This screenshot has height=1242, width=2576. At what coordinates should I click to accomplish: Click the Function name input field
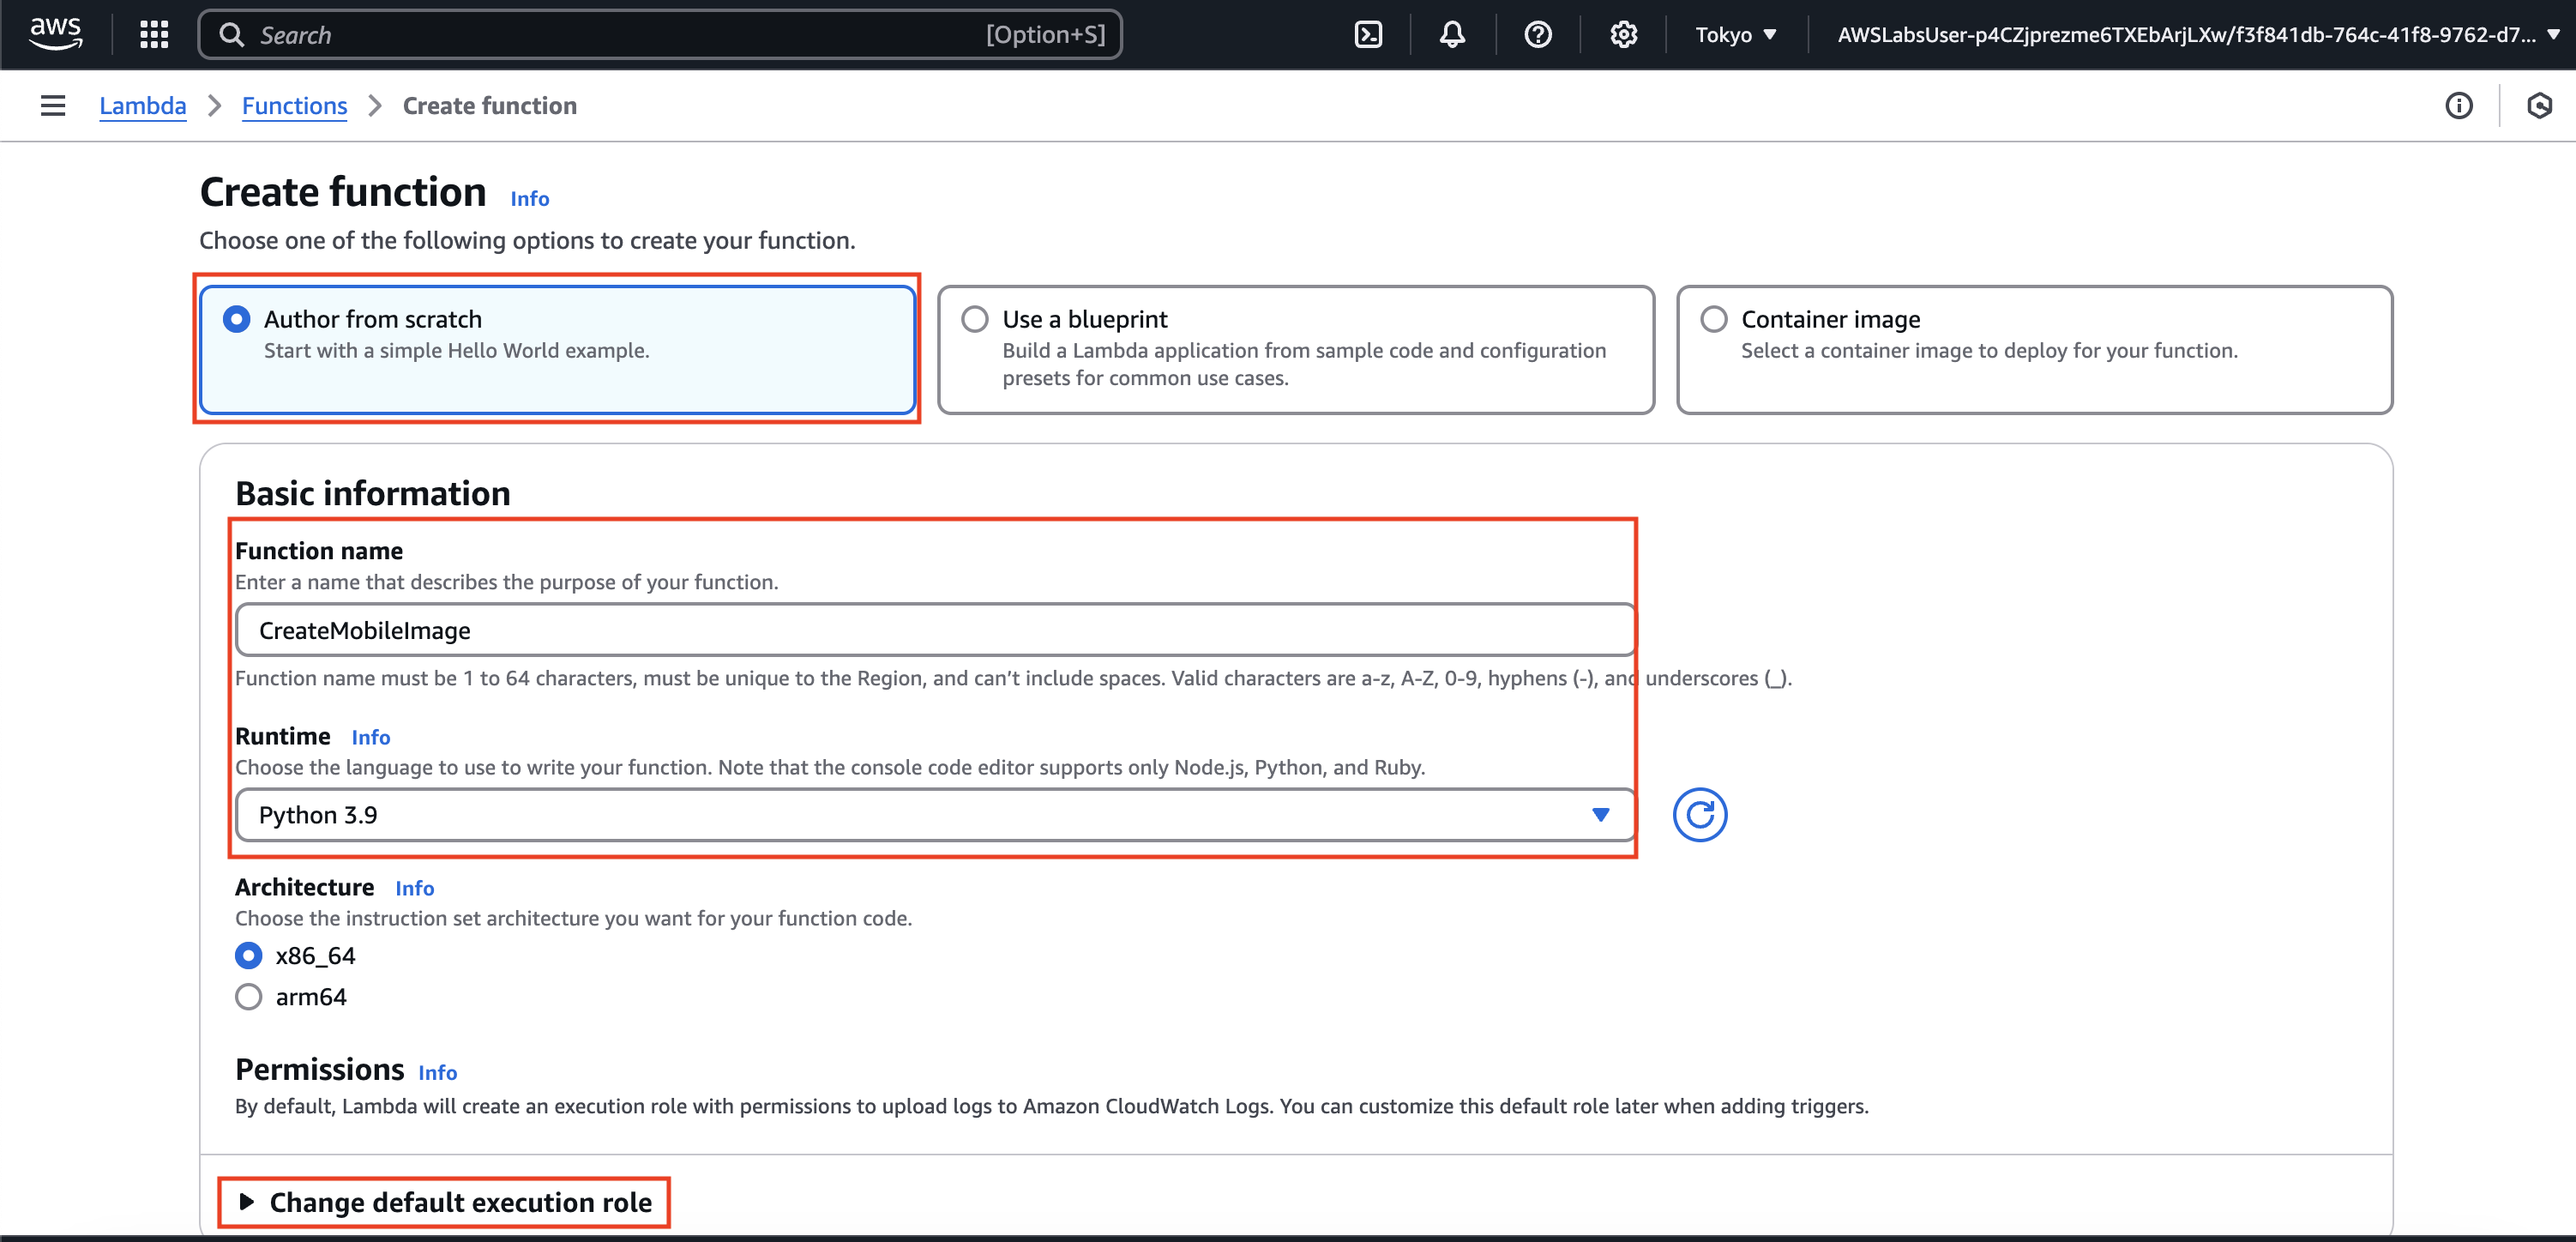934,630
